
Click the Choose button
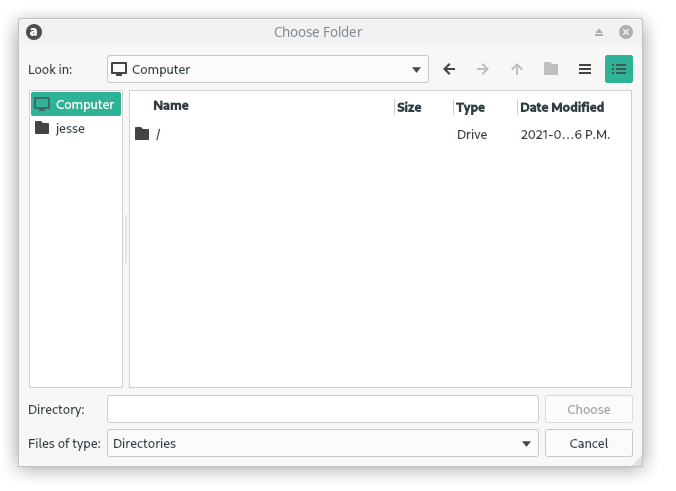pos(588,409)
